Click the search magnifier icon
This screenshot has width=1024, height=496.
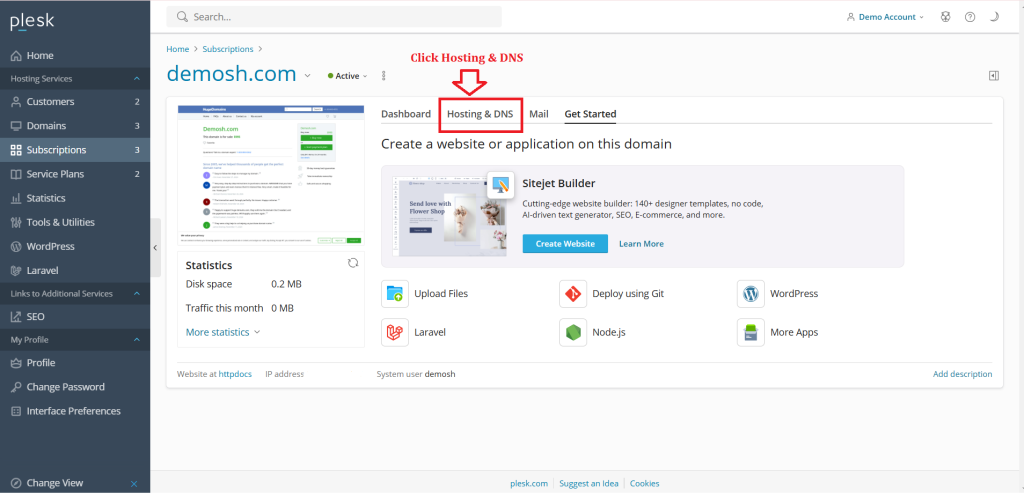182,17
